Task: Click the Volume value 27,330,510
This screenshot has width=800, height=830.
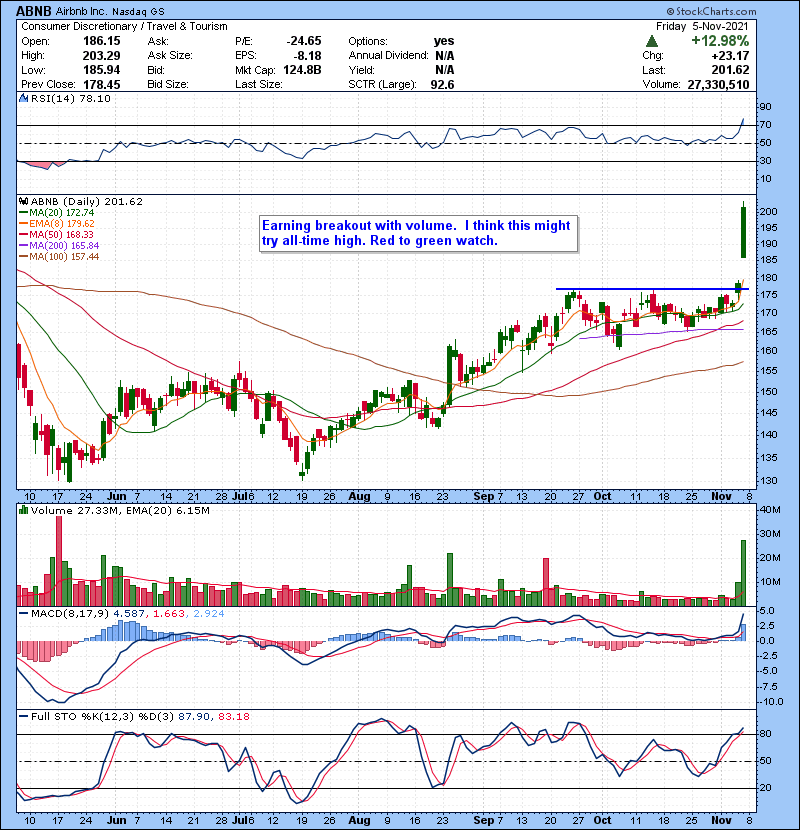Action: (x=718, y=85)
